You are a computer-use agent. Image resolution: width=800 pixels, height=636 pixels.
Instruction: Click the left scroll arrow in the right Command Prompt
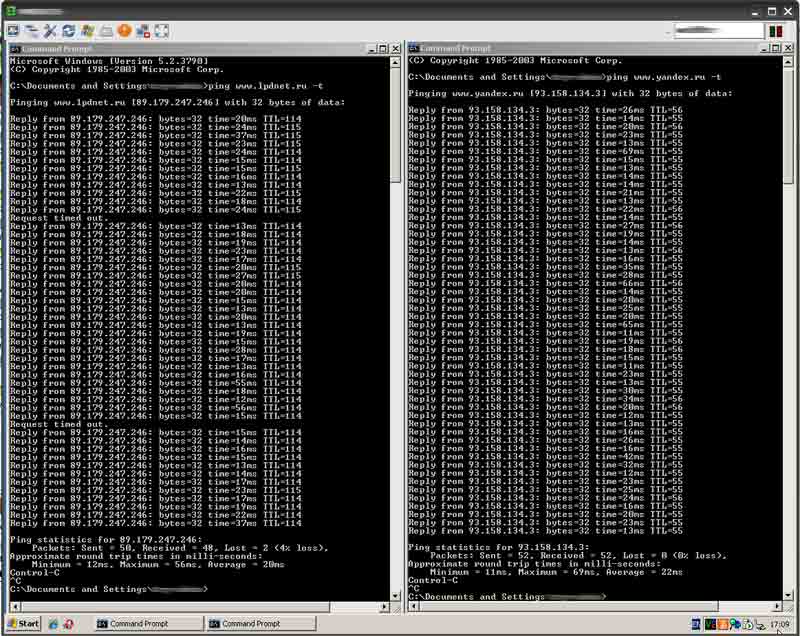[414, 606]
